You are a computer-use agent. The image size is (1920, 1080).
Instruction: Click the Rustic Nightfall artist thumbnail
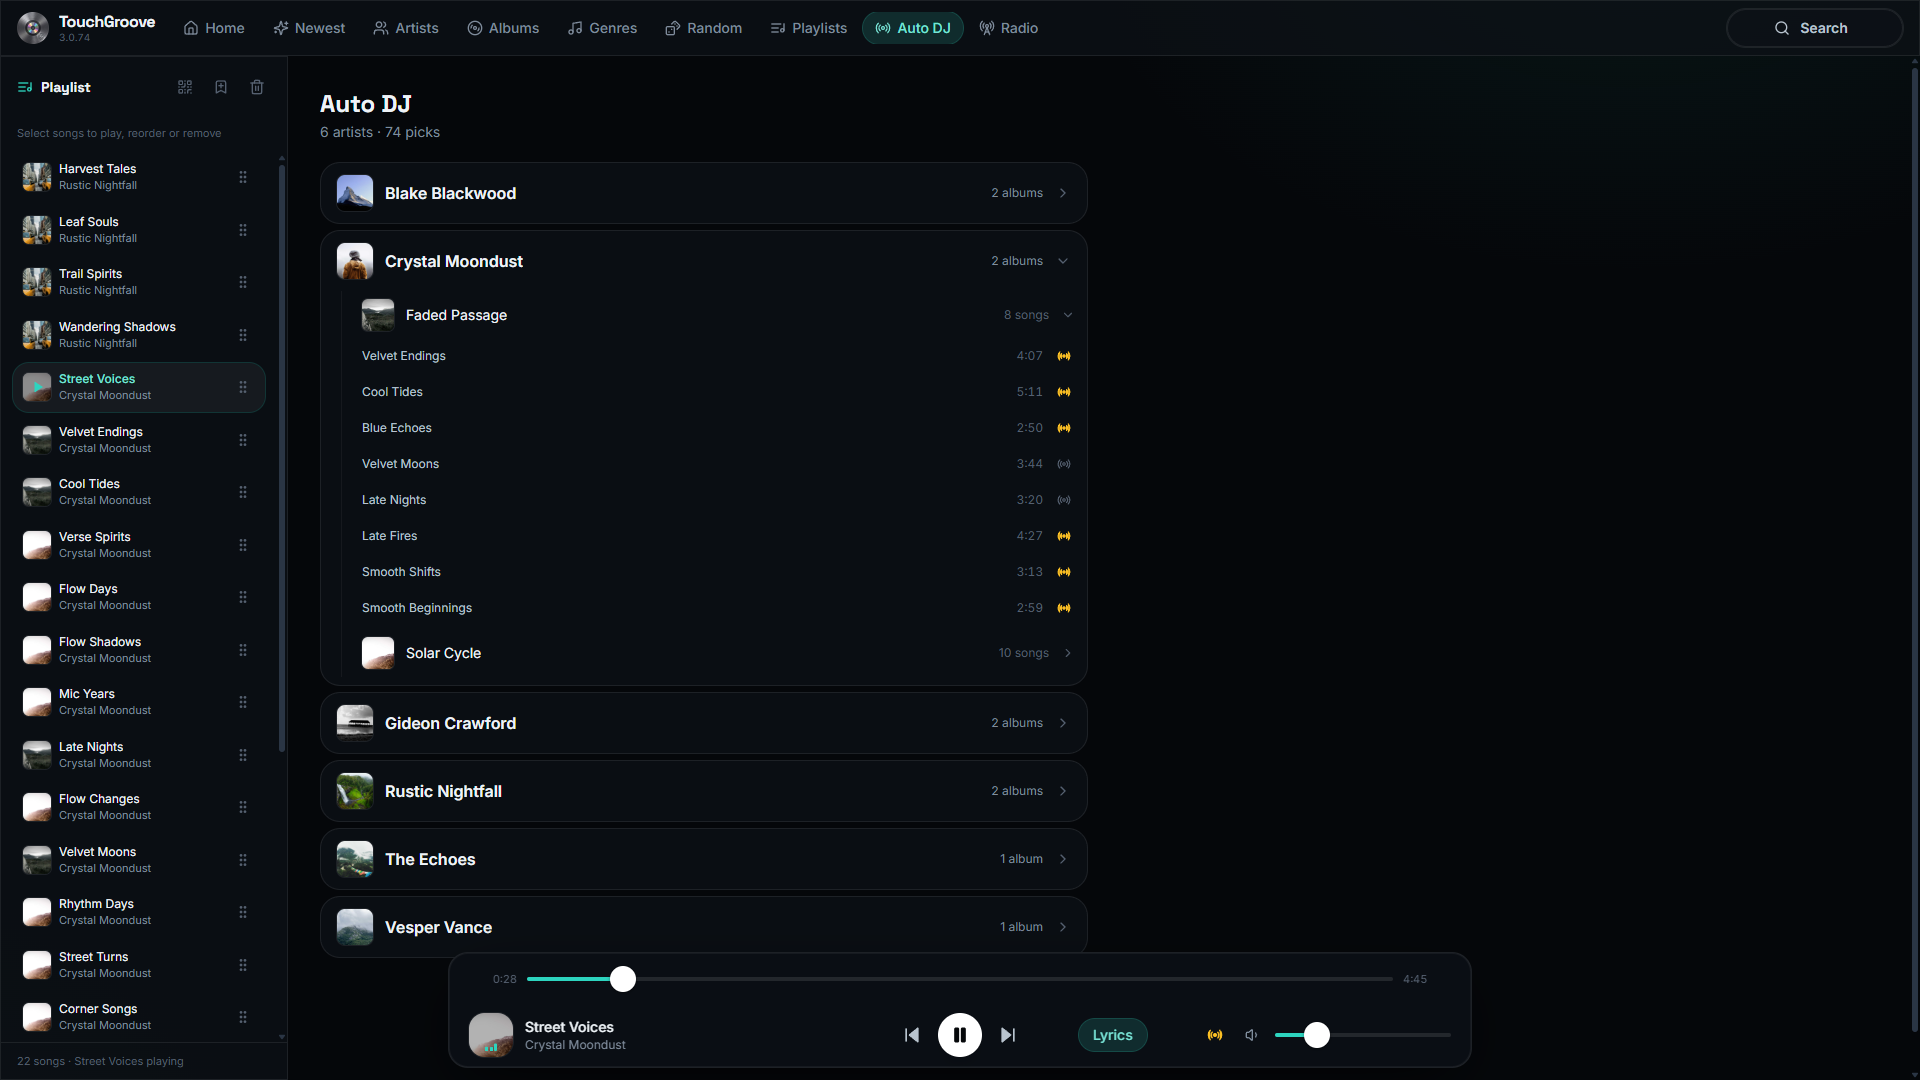pyautogui.click(x=355, y=791)
